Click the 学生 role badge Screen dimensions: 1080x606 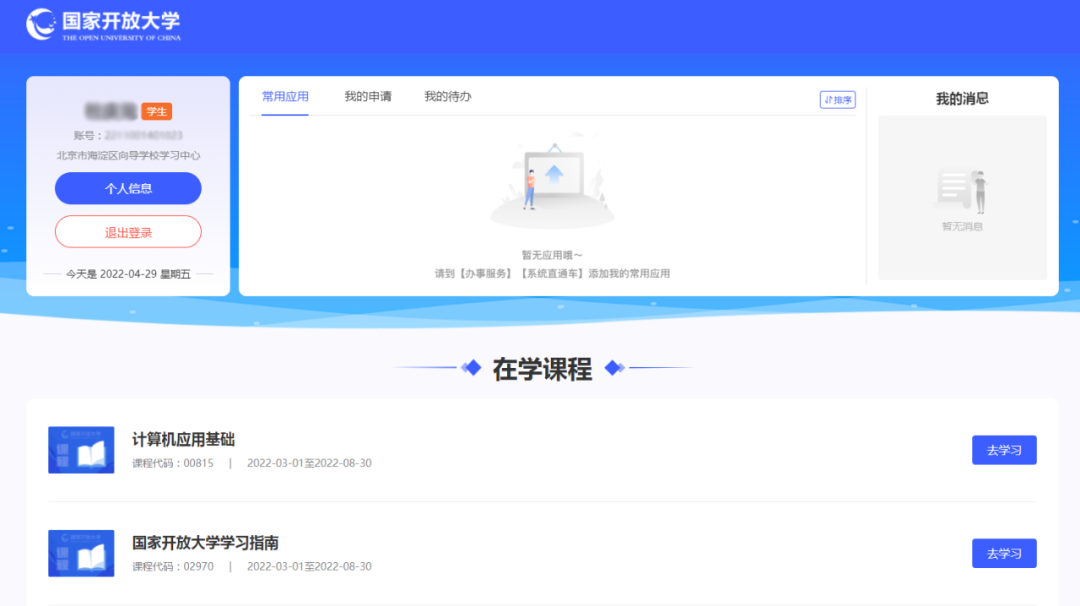pos(156,112)
